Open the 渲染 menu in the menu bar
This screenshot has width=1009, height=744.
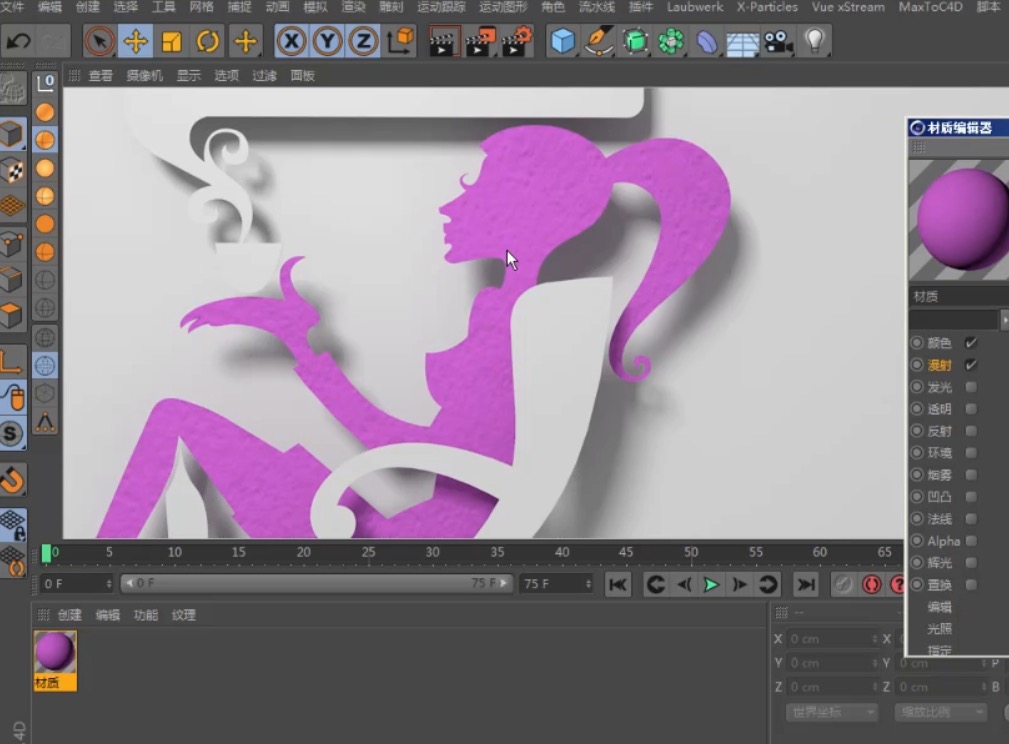353,8
